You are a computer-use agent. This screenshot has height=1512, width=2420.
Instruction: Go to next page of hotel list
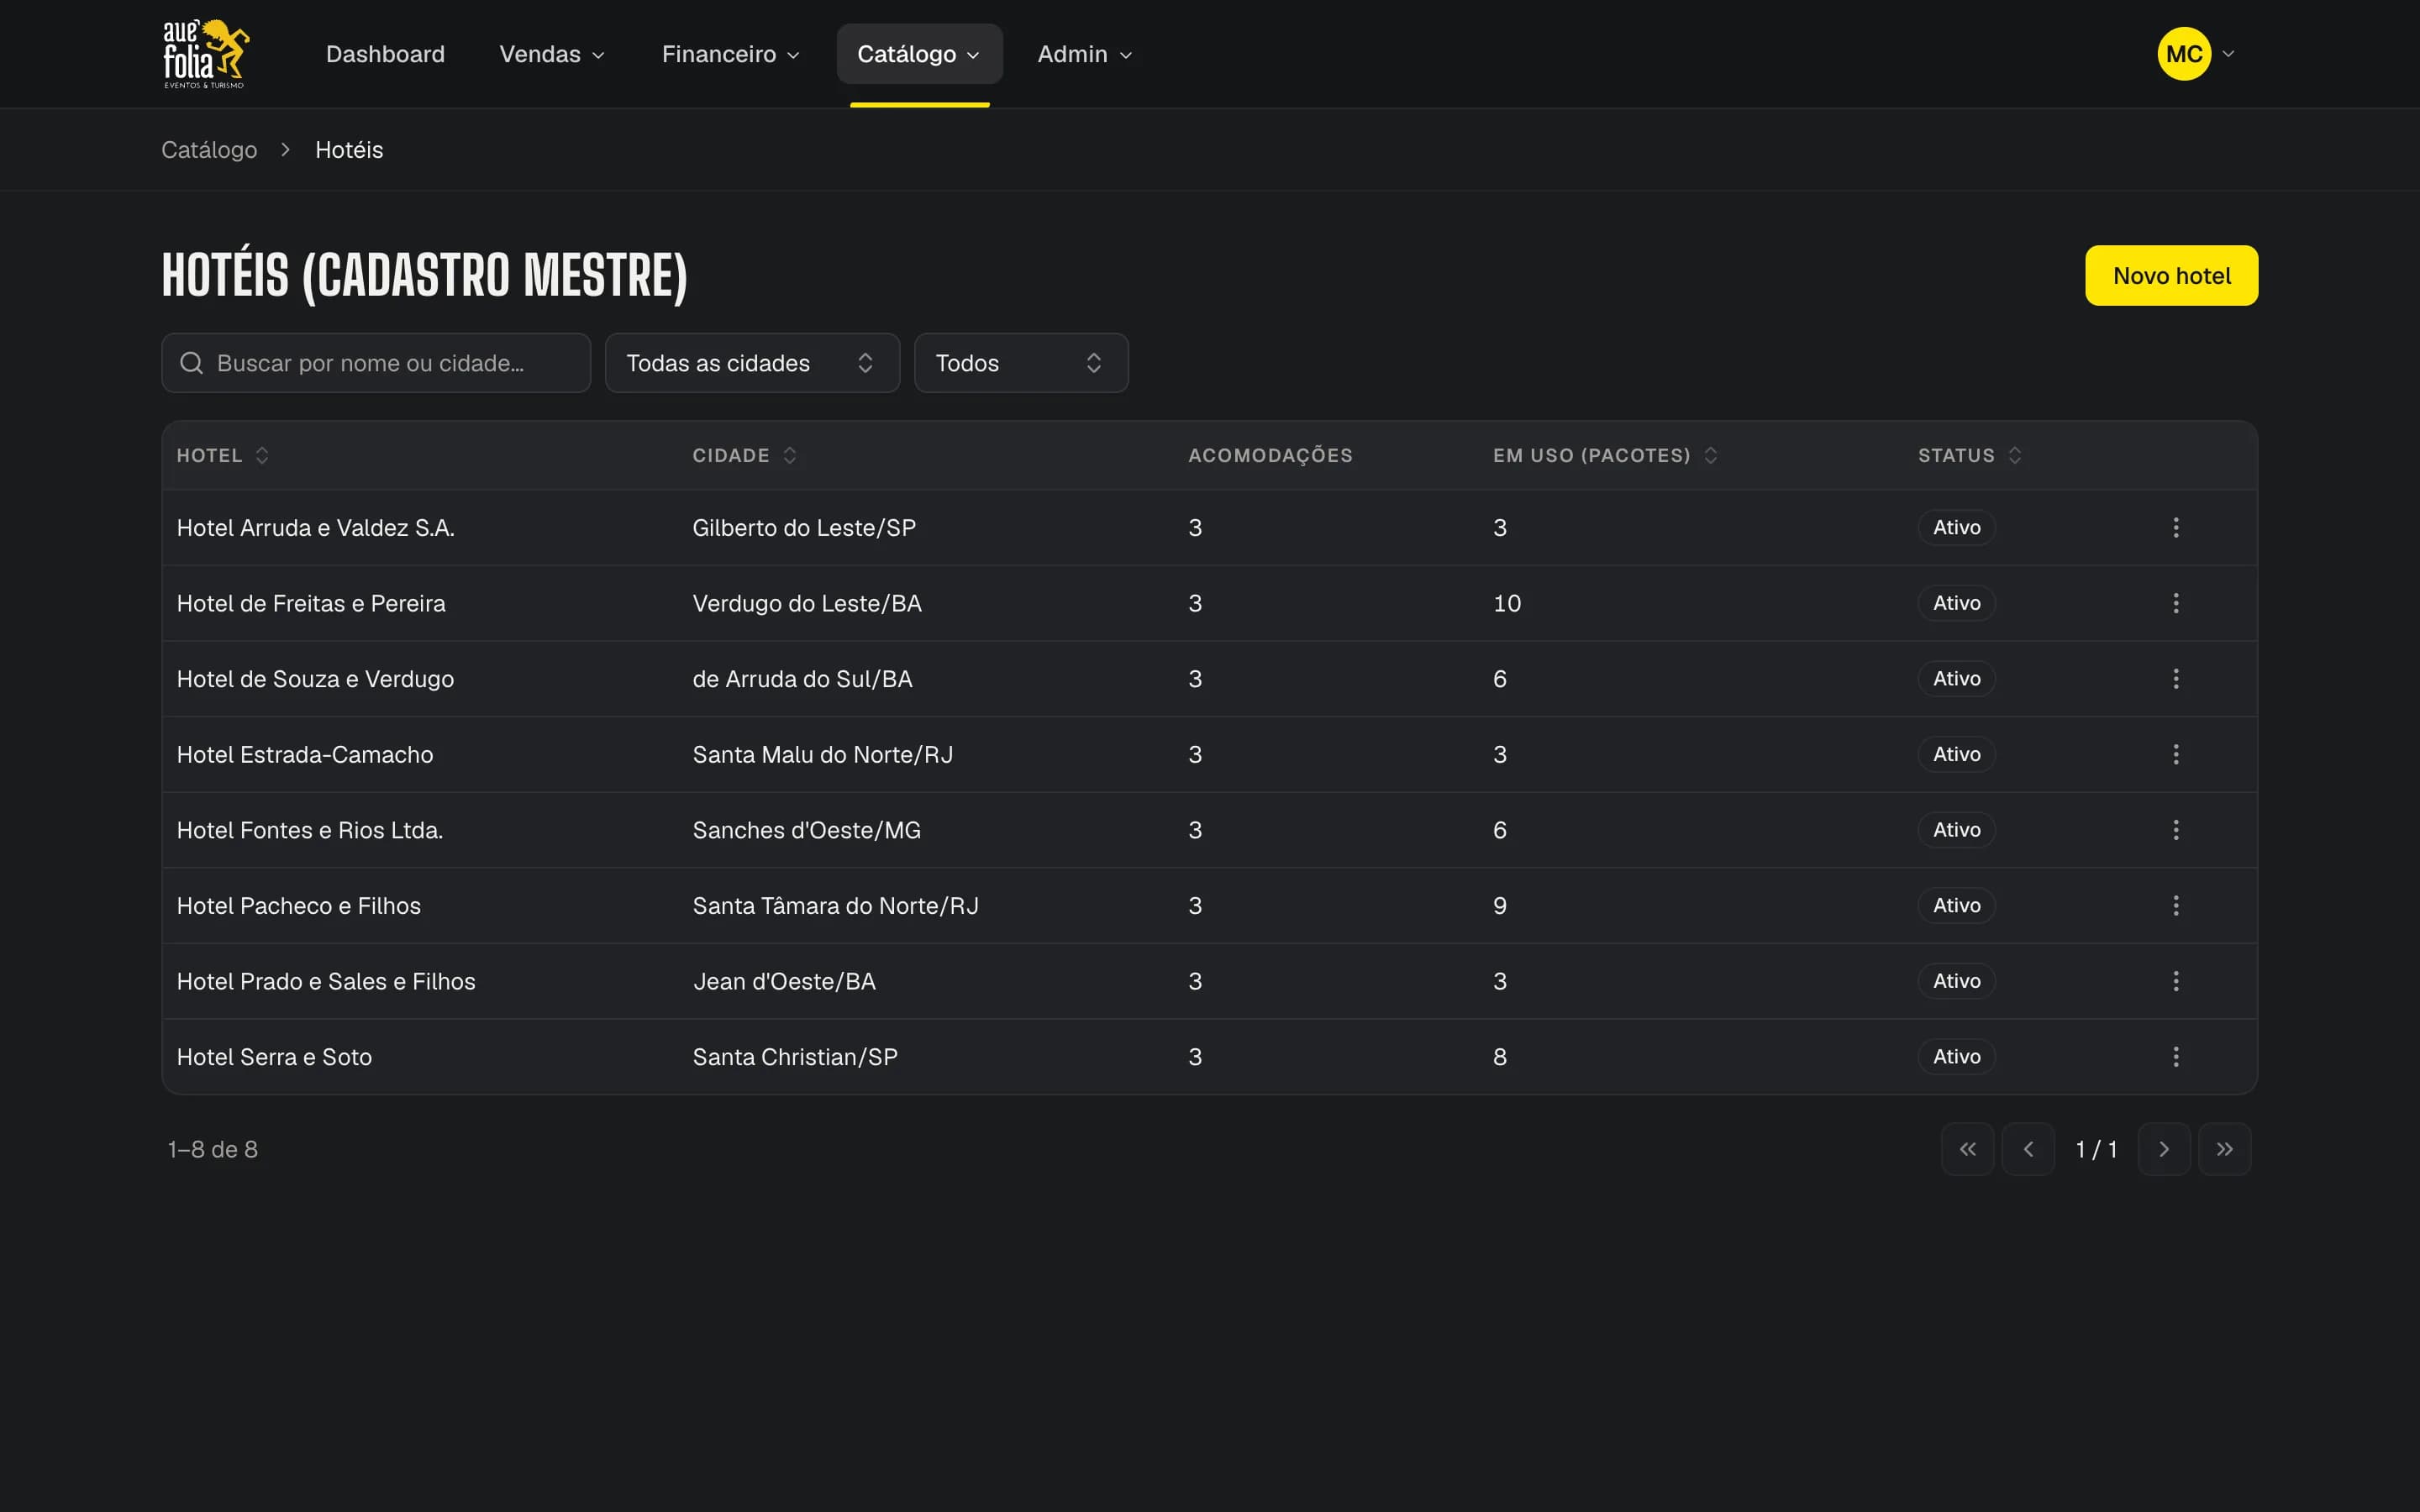point(2164,1149)
